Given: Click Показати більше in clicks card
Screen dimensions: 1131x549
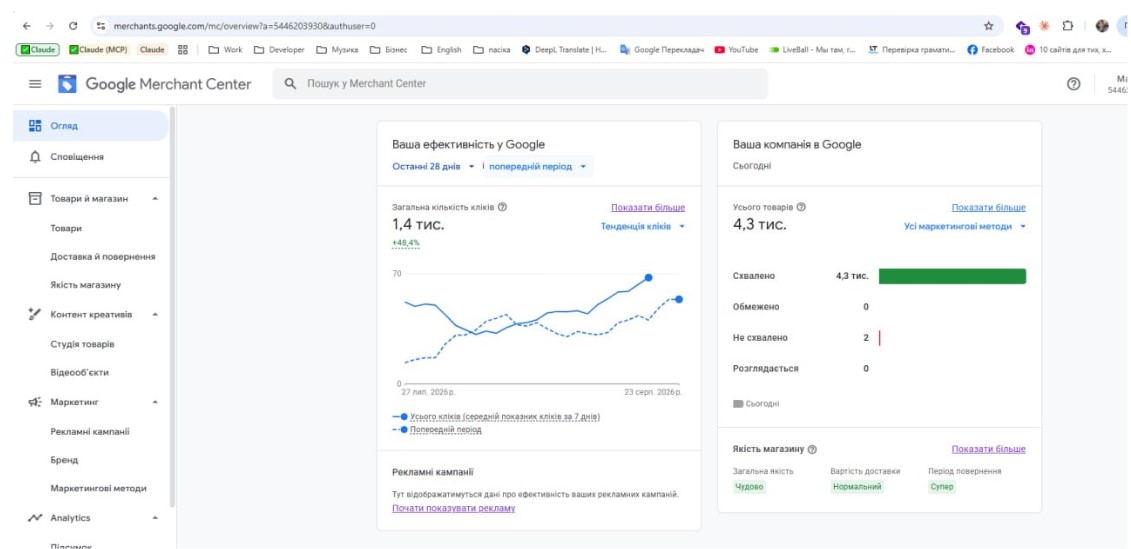Looking at the screenshot, I should pyautogui.click(x=648, y=208).
